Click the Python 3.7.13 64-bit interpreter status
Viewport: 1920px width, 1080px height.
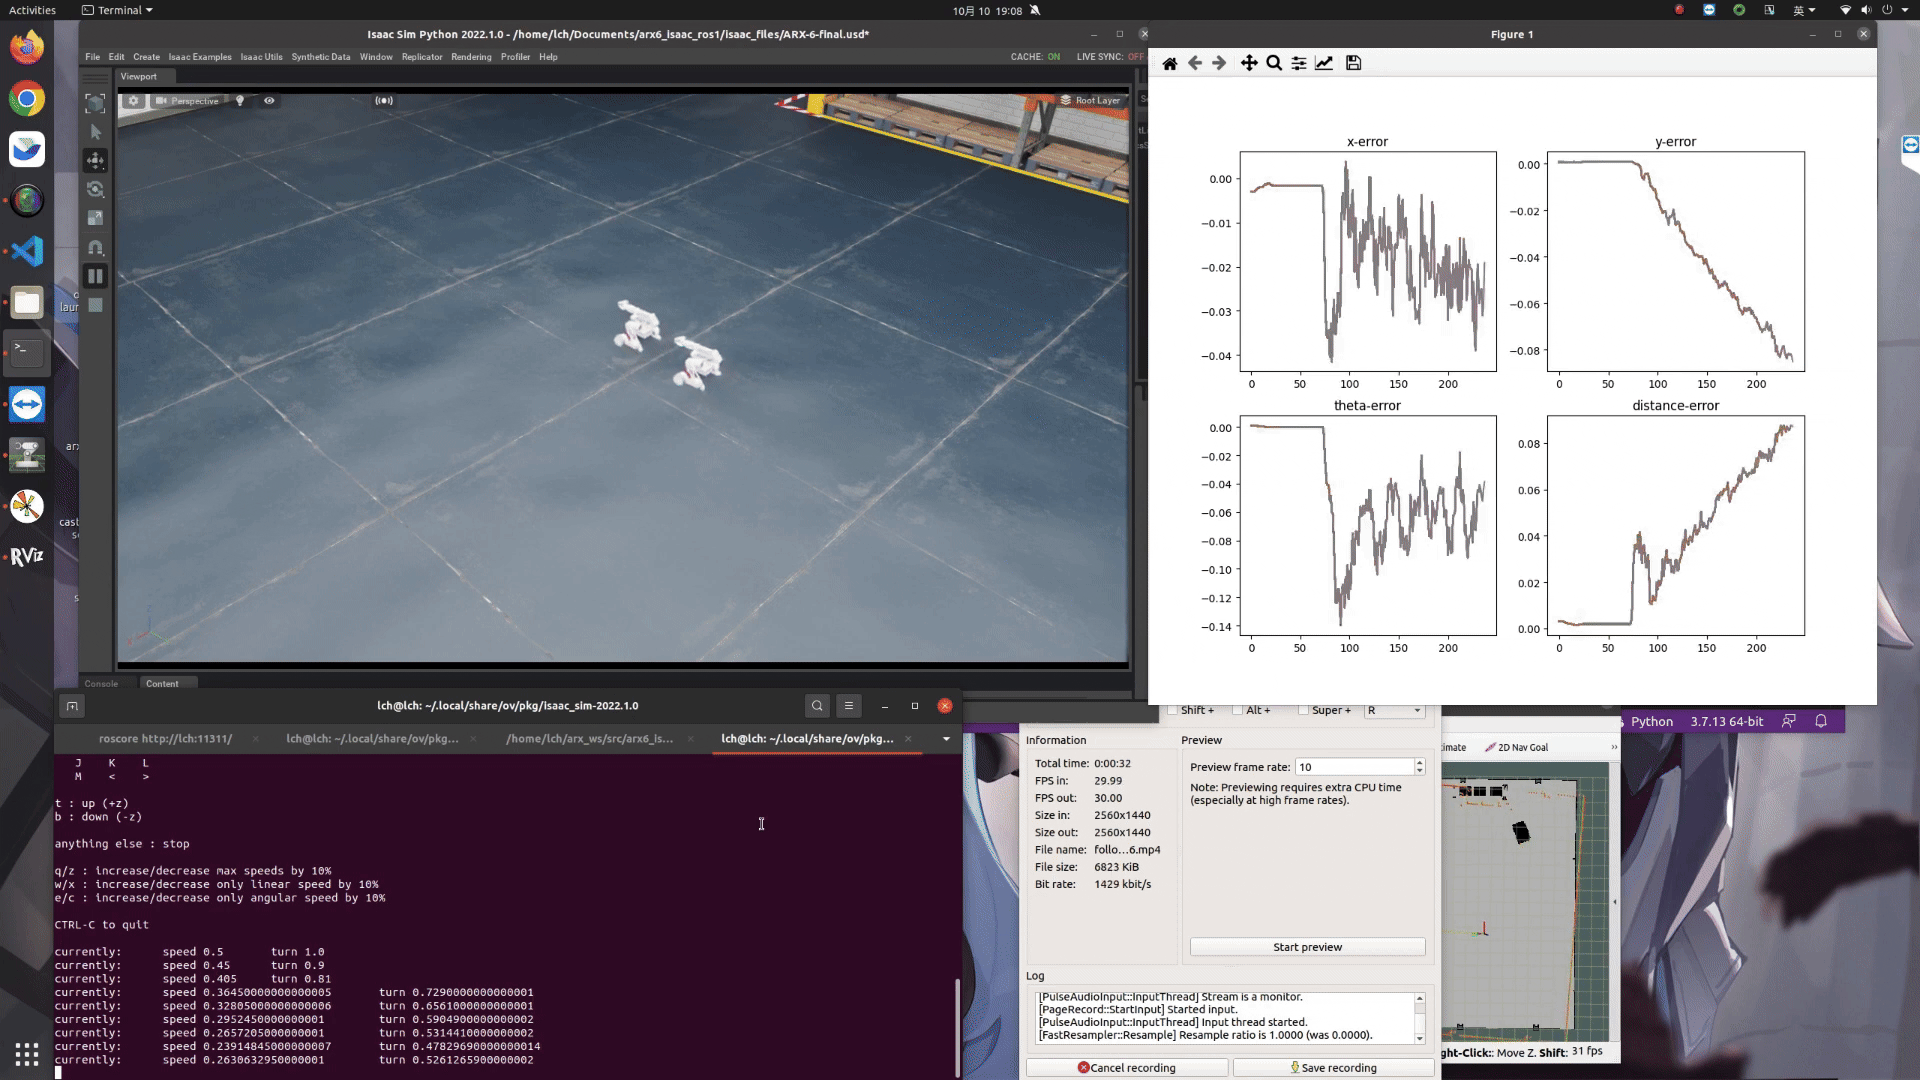coord(1697,721)
